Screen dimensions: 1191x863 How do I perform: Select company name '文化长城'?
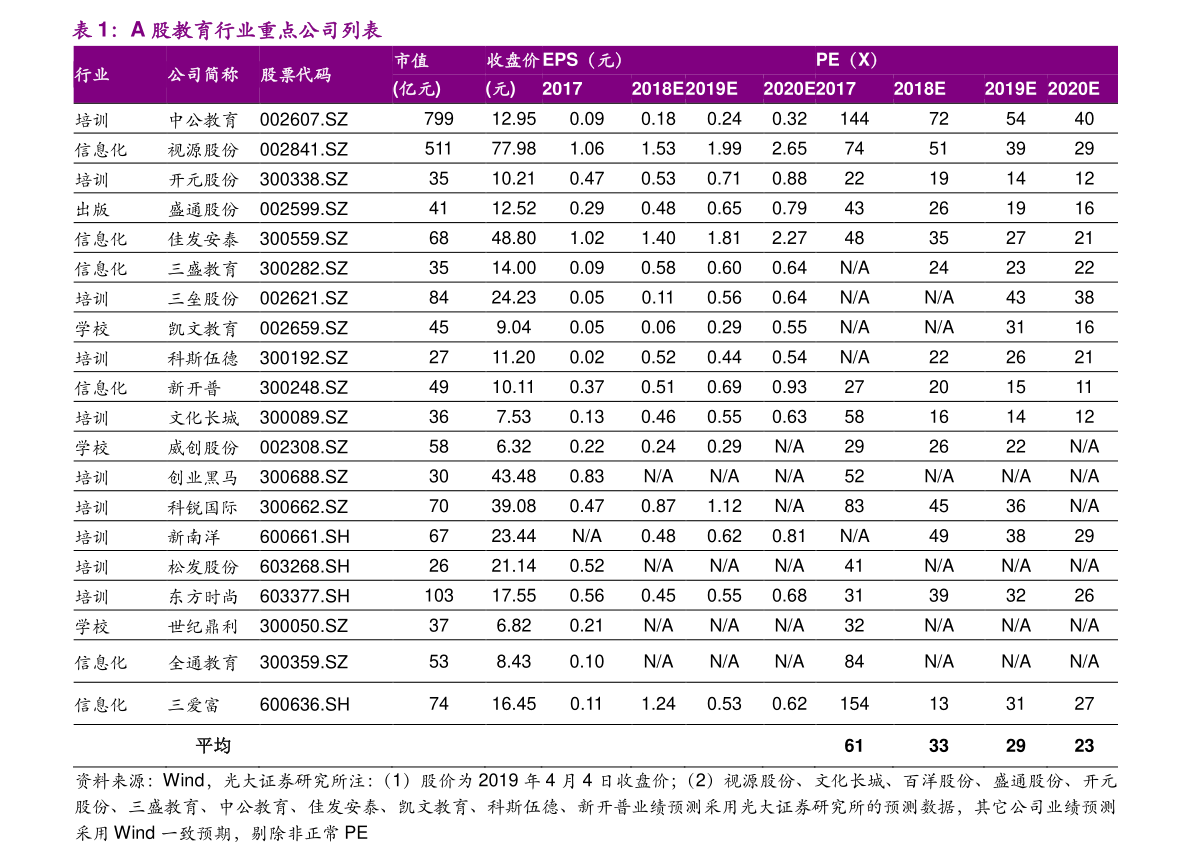point(203,418)
